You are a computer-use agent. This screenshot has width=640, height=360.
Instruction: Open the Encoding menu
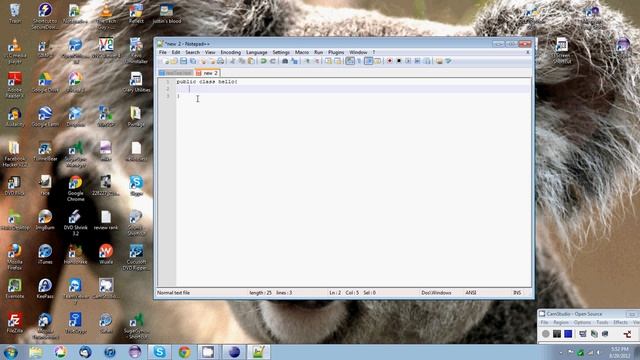231,52
